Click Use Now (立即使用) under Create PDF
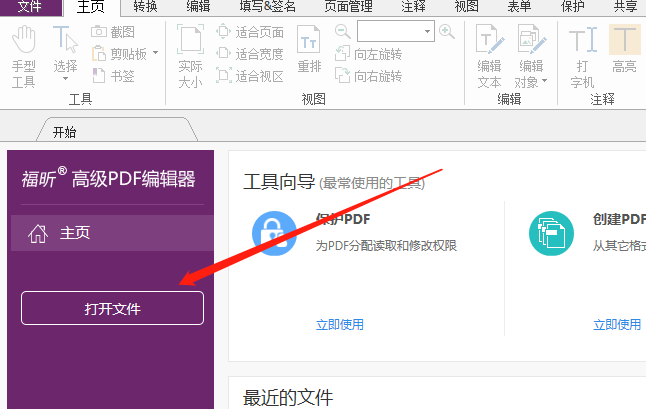 tap(617, 325)
